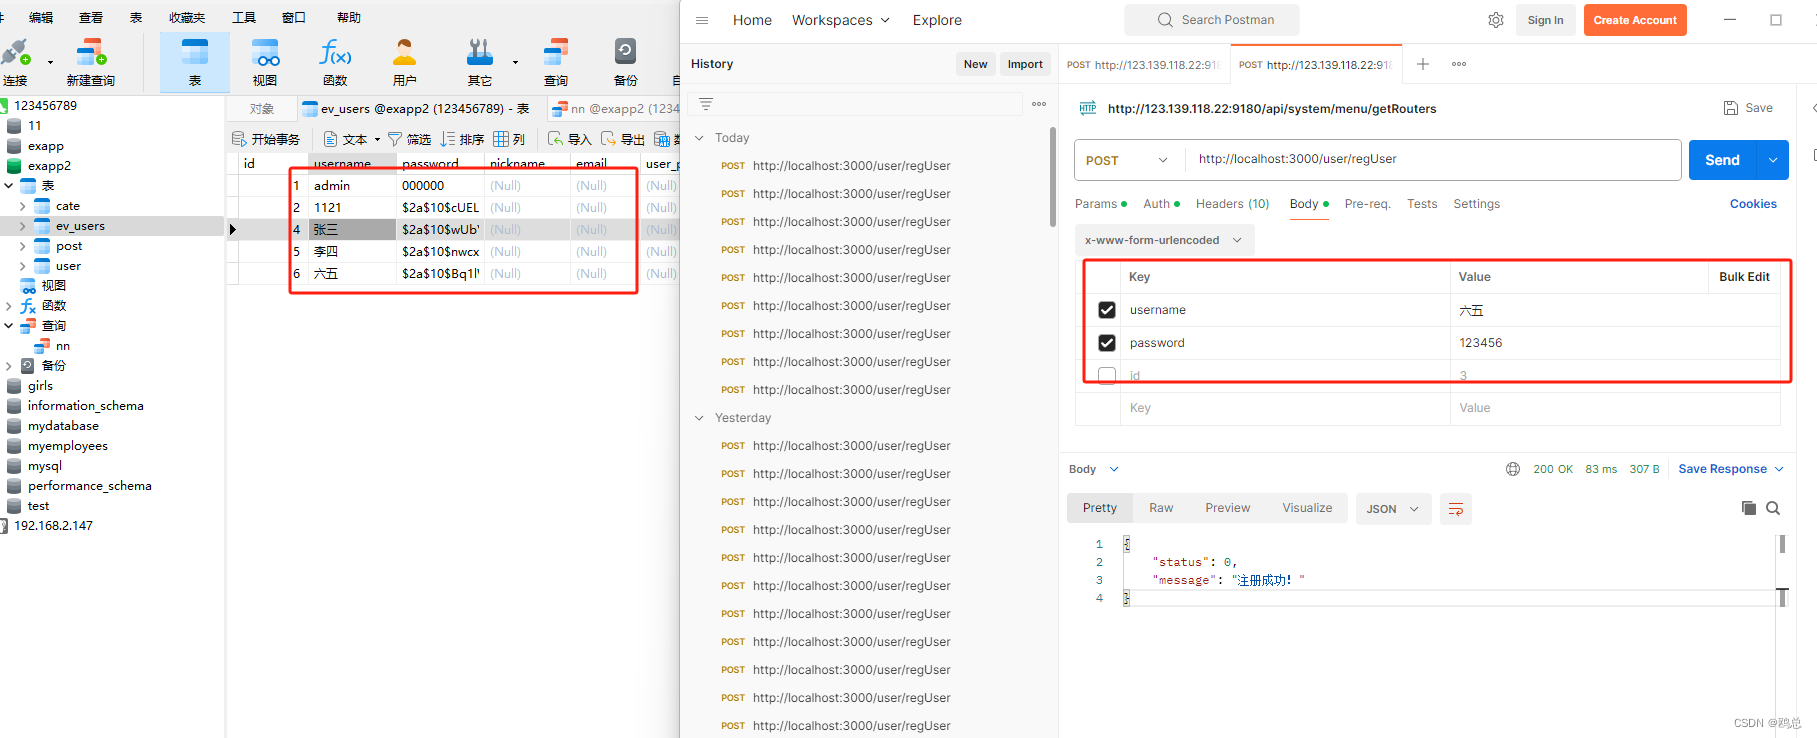Click the Search Postman box

tap(1212, 20)
